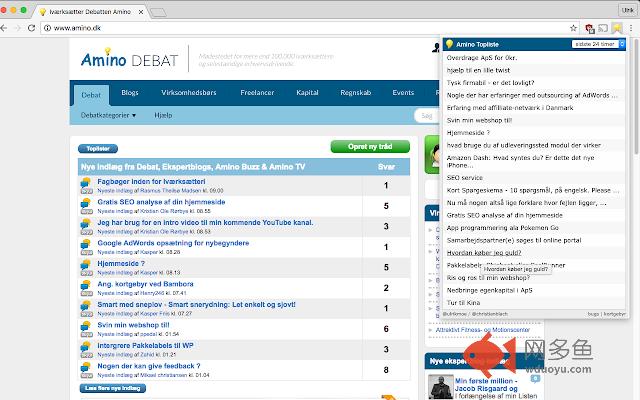
Task: Close the Iværksætter Debatten Amino tab
Action: pyautogui.click(x=141, y=12)
